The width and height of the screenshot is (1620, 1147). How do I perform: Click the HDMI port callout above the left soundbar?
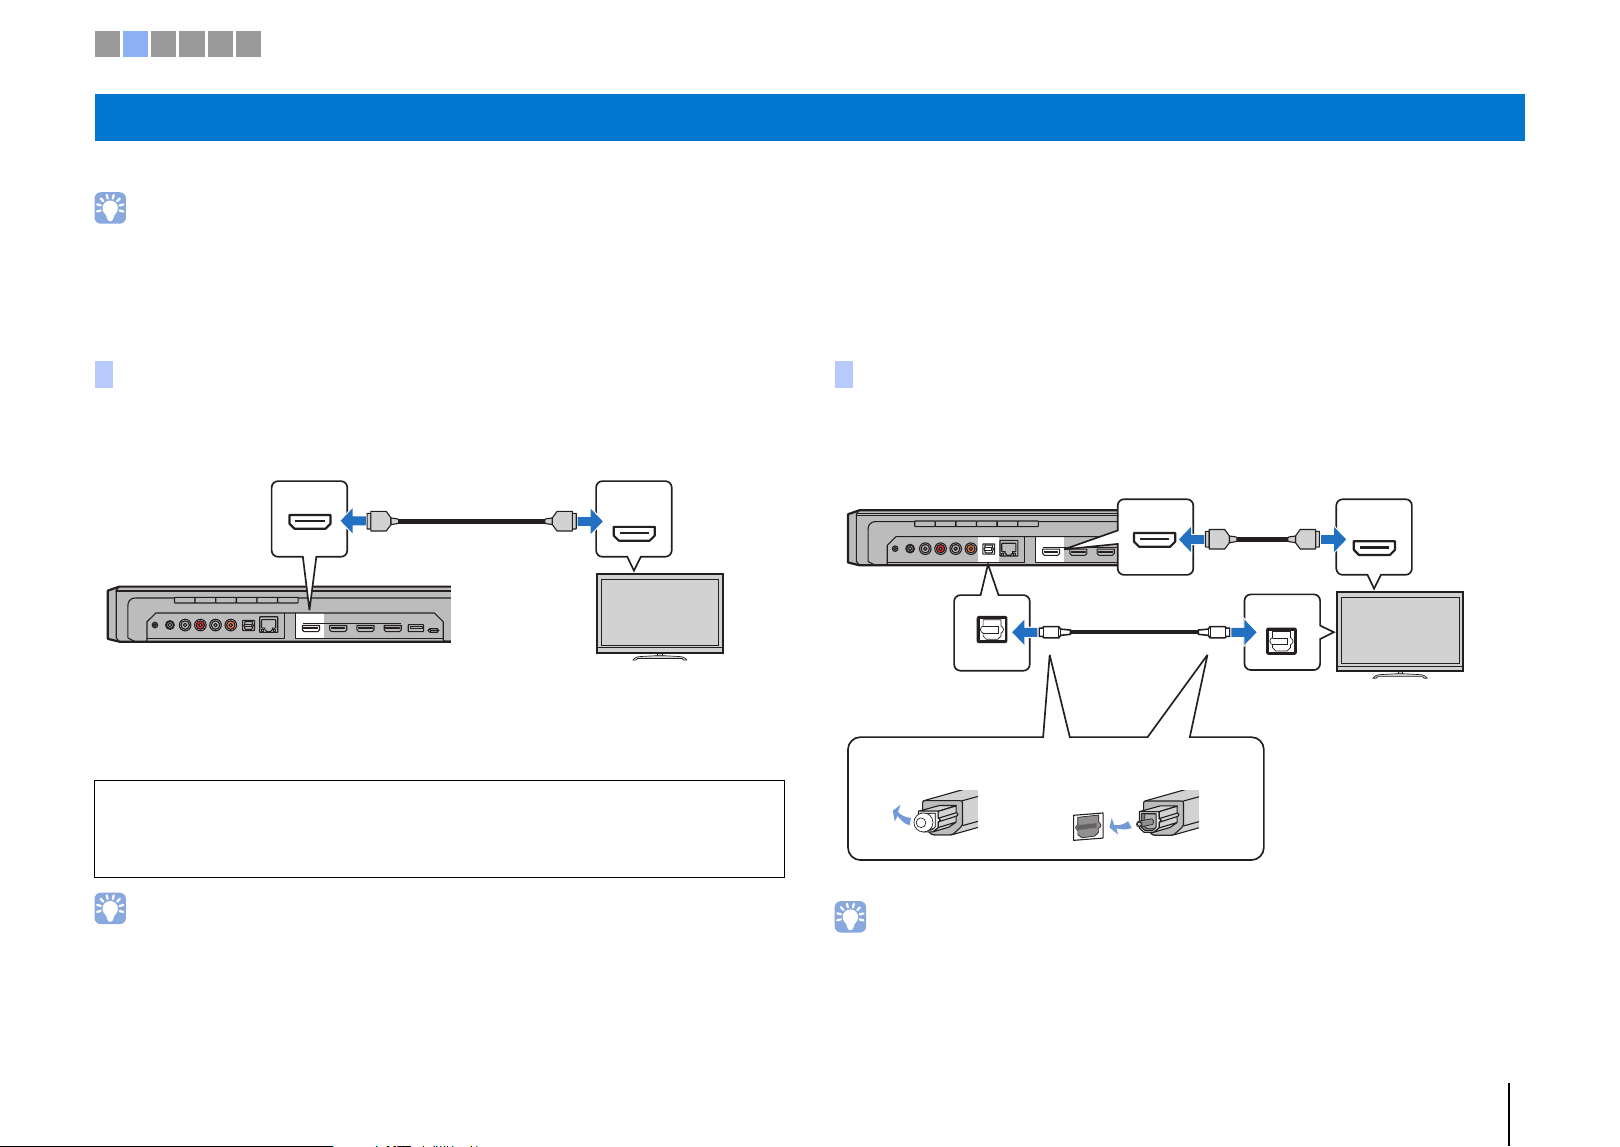click(x=310, y=519)
